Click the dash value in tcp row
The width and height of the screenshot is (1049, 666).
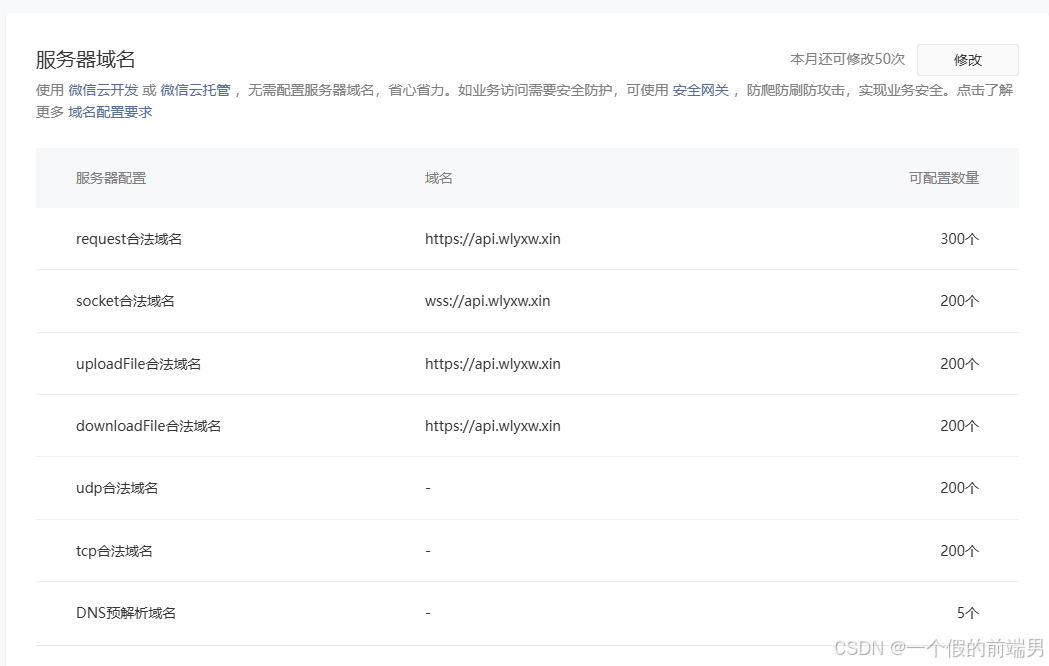(x=428, y=552)
